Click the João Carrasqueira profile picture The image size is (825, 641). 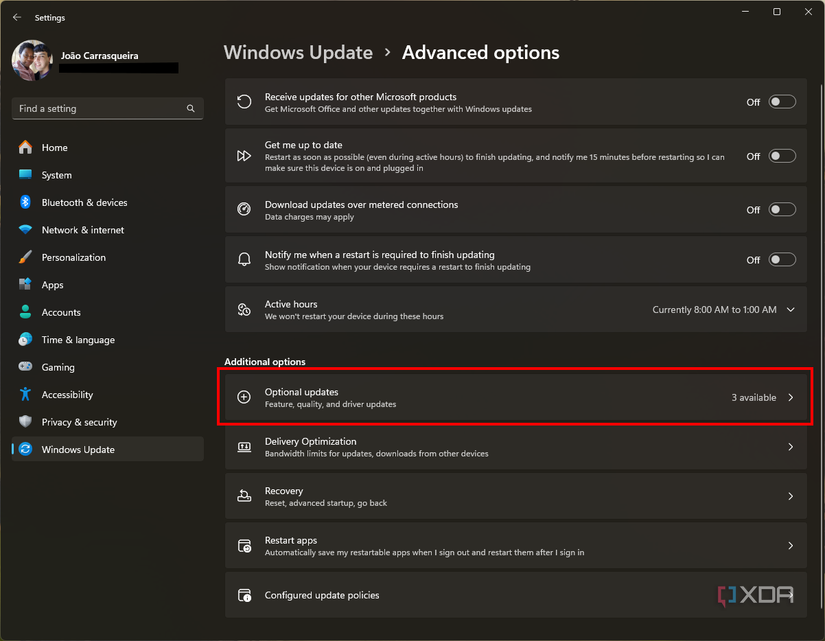pos(32,61)
